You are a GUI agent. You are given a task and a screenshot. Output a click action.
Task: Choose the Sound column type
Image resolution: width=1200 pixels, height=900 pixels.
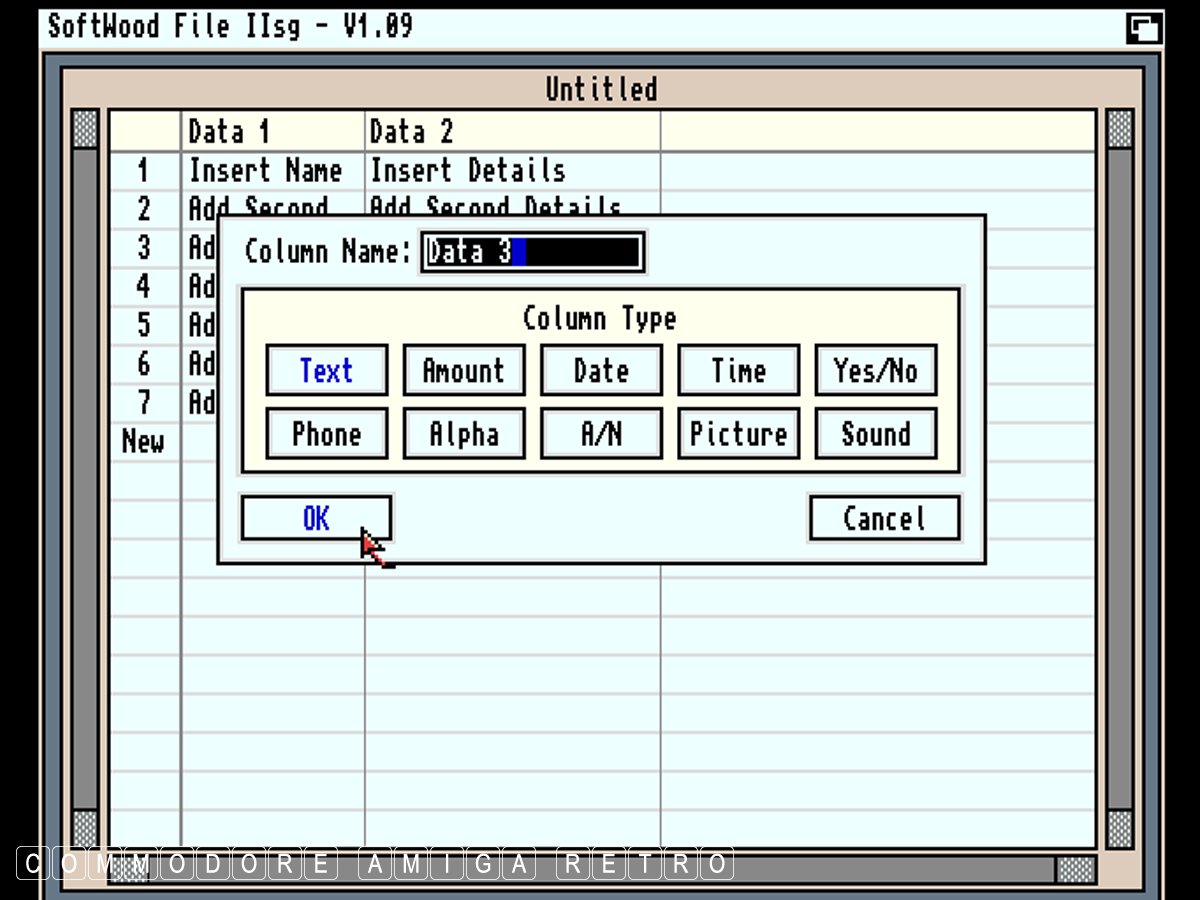pos(875,434)
